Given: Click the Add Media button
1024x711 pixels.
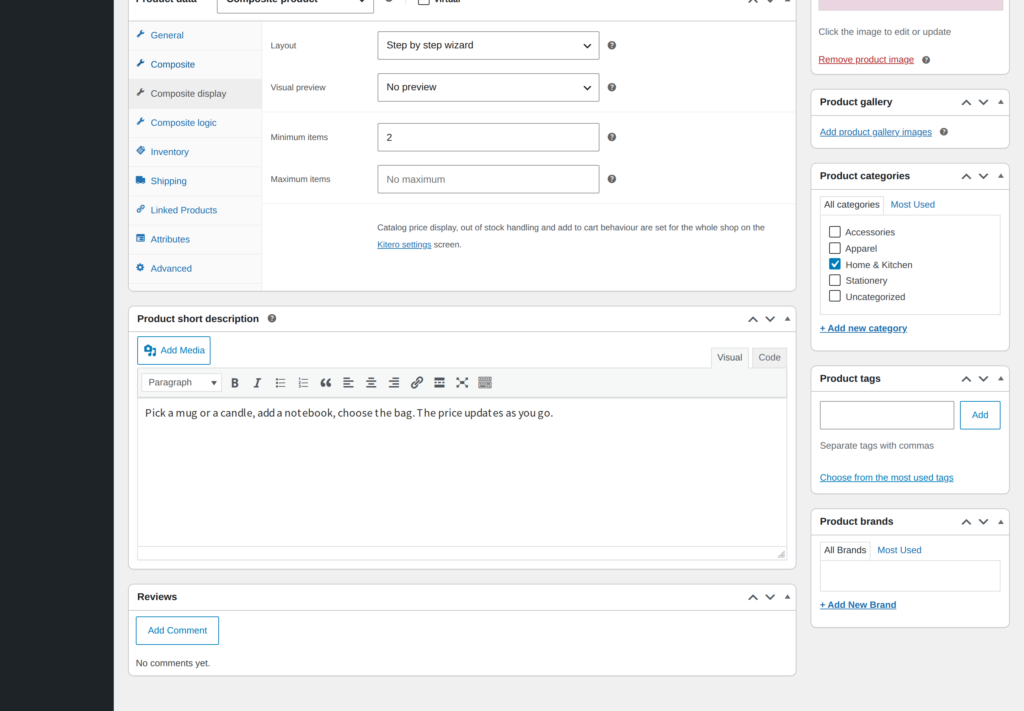Looking at the screenshot, I should click(x=174, y=351).
